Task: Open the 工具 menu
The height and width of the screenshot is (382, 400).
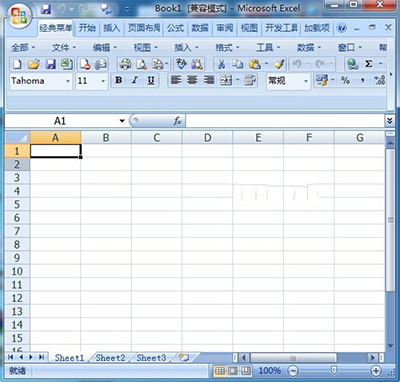Action: point(268,48)
